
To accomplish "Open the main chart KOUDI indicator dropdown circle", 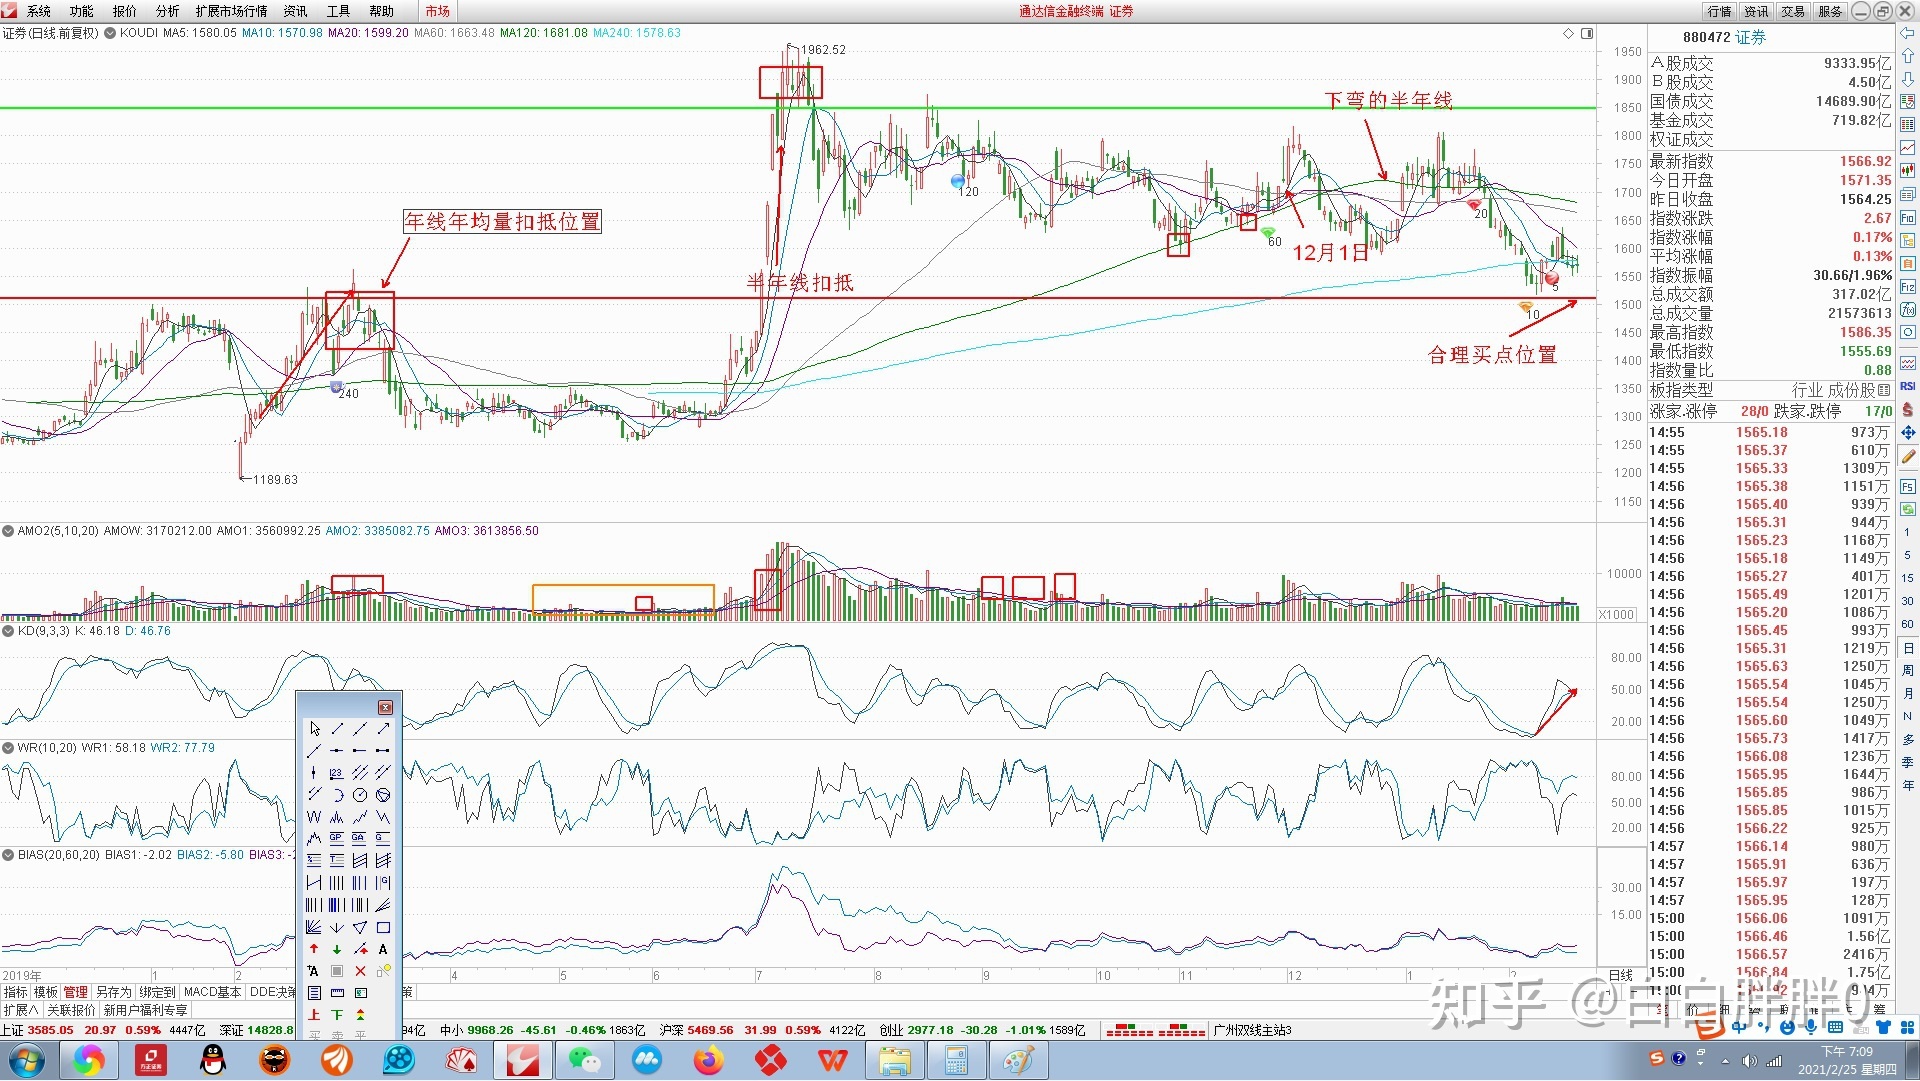I will [x=110, y=33].
